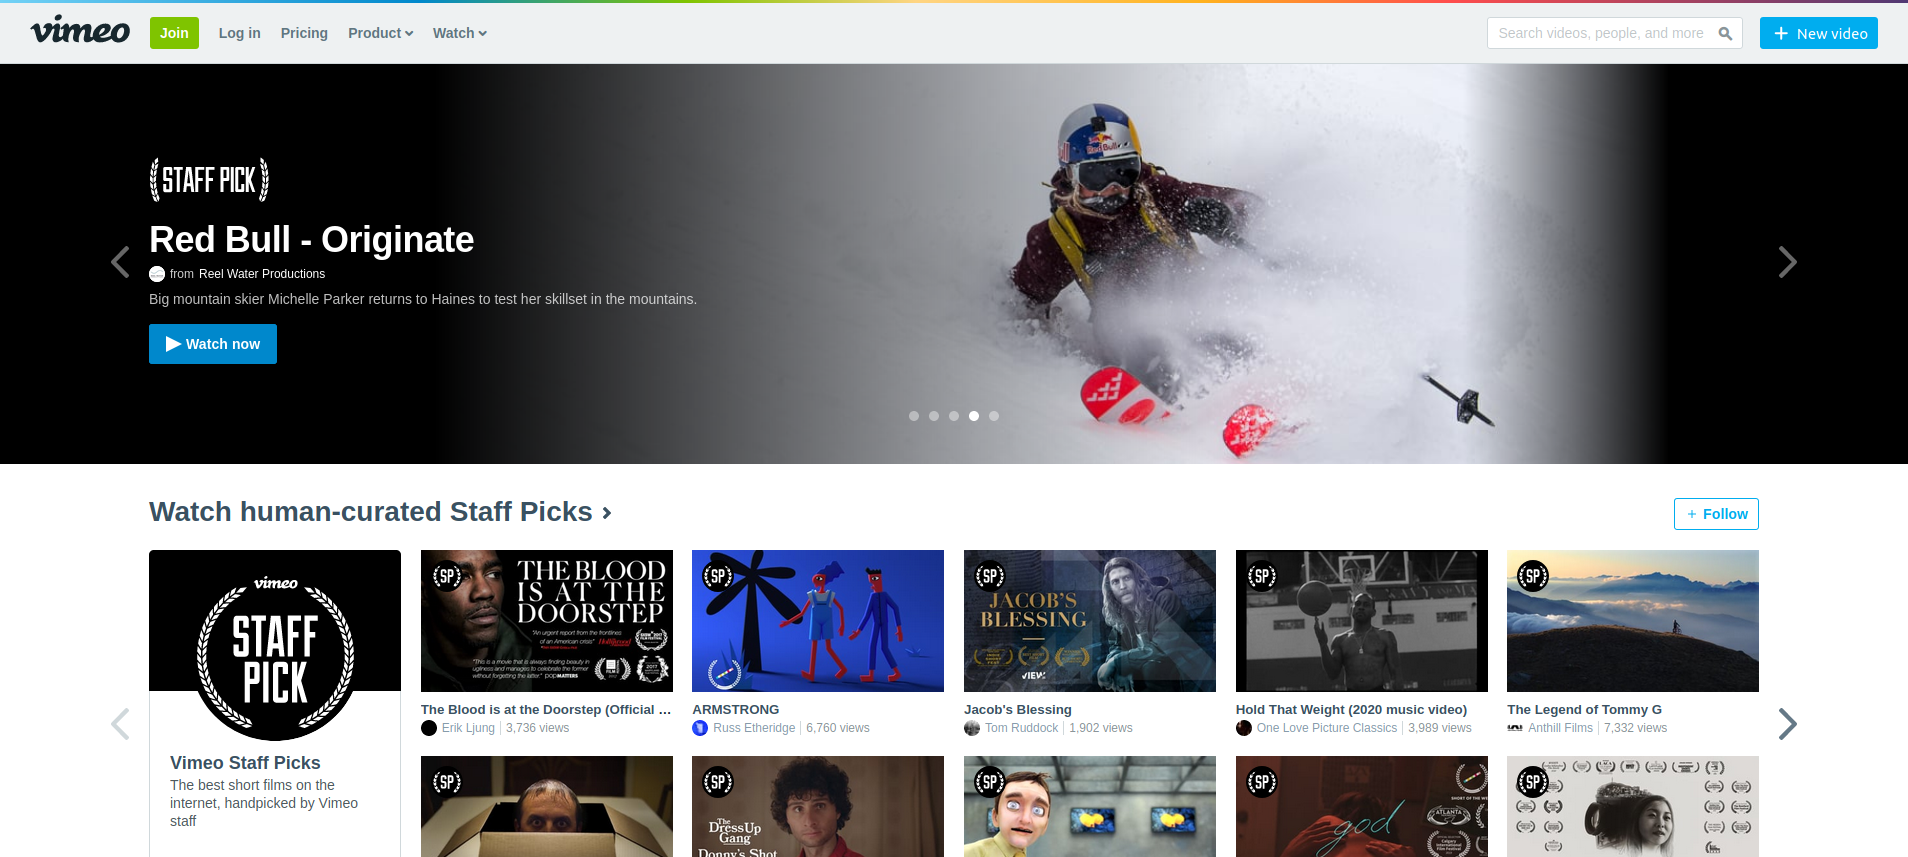Select the second carousel dot
Viewport: 1908px width, 857px height.
[934, 416]
